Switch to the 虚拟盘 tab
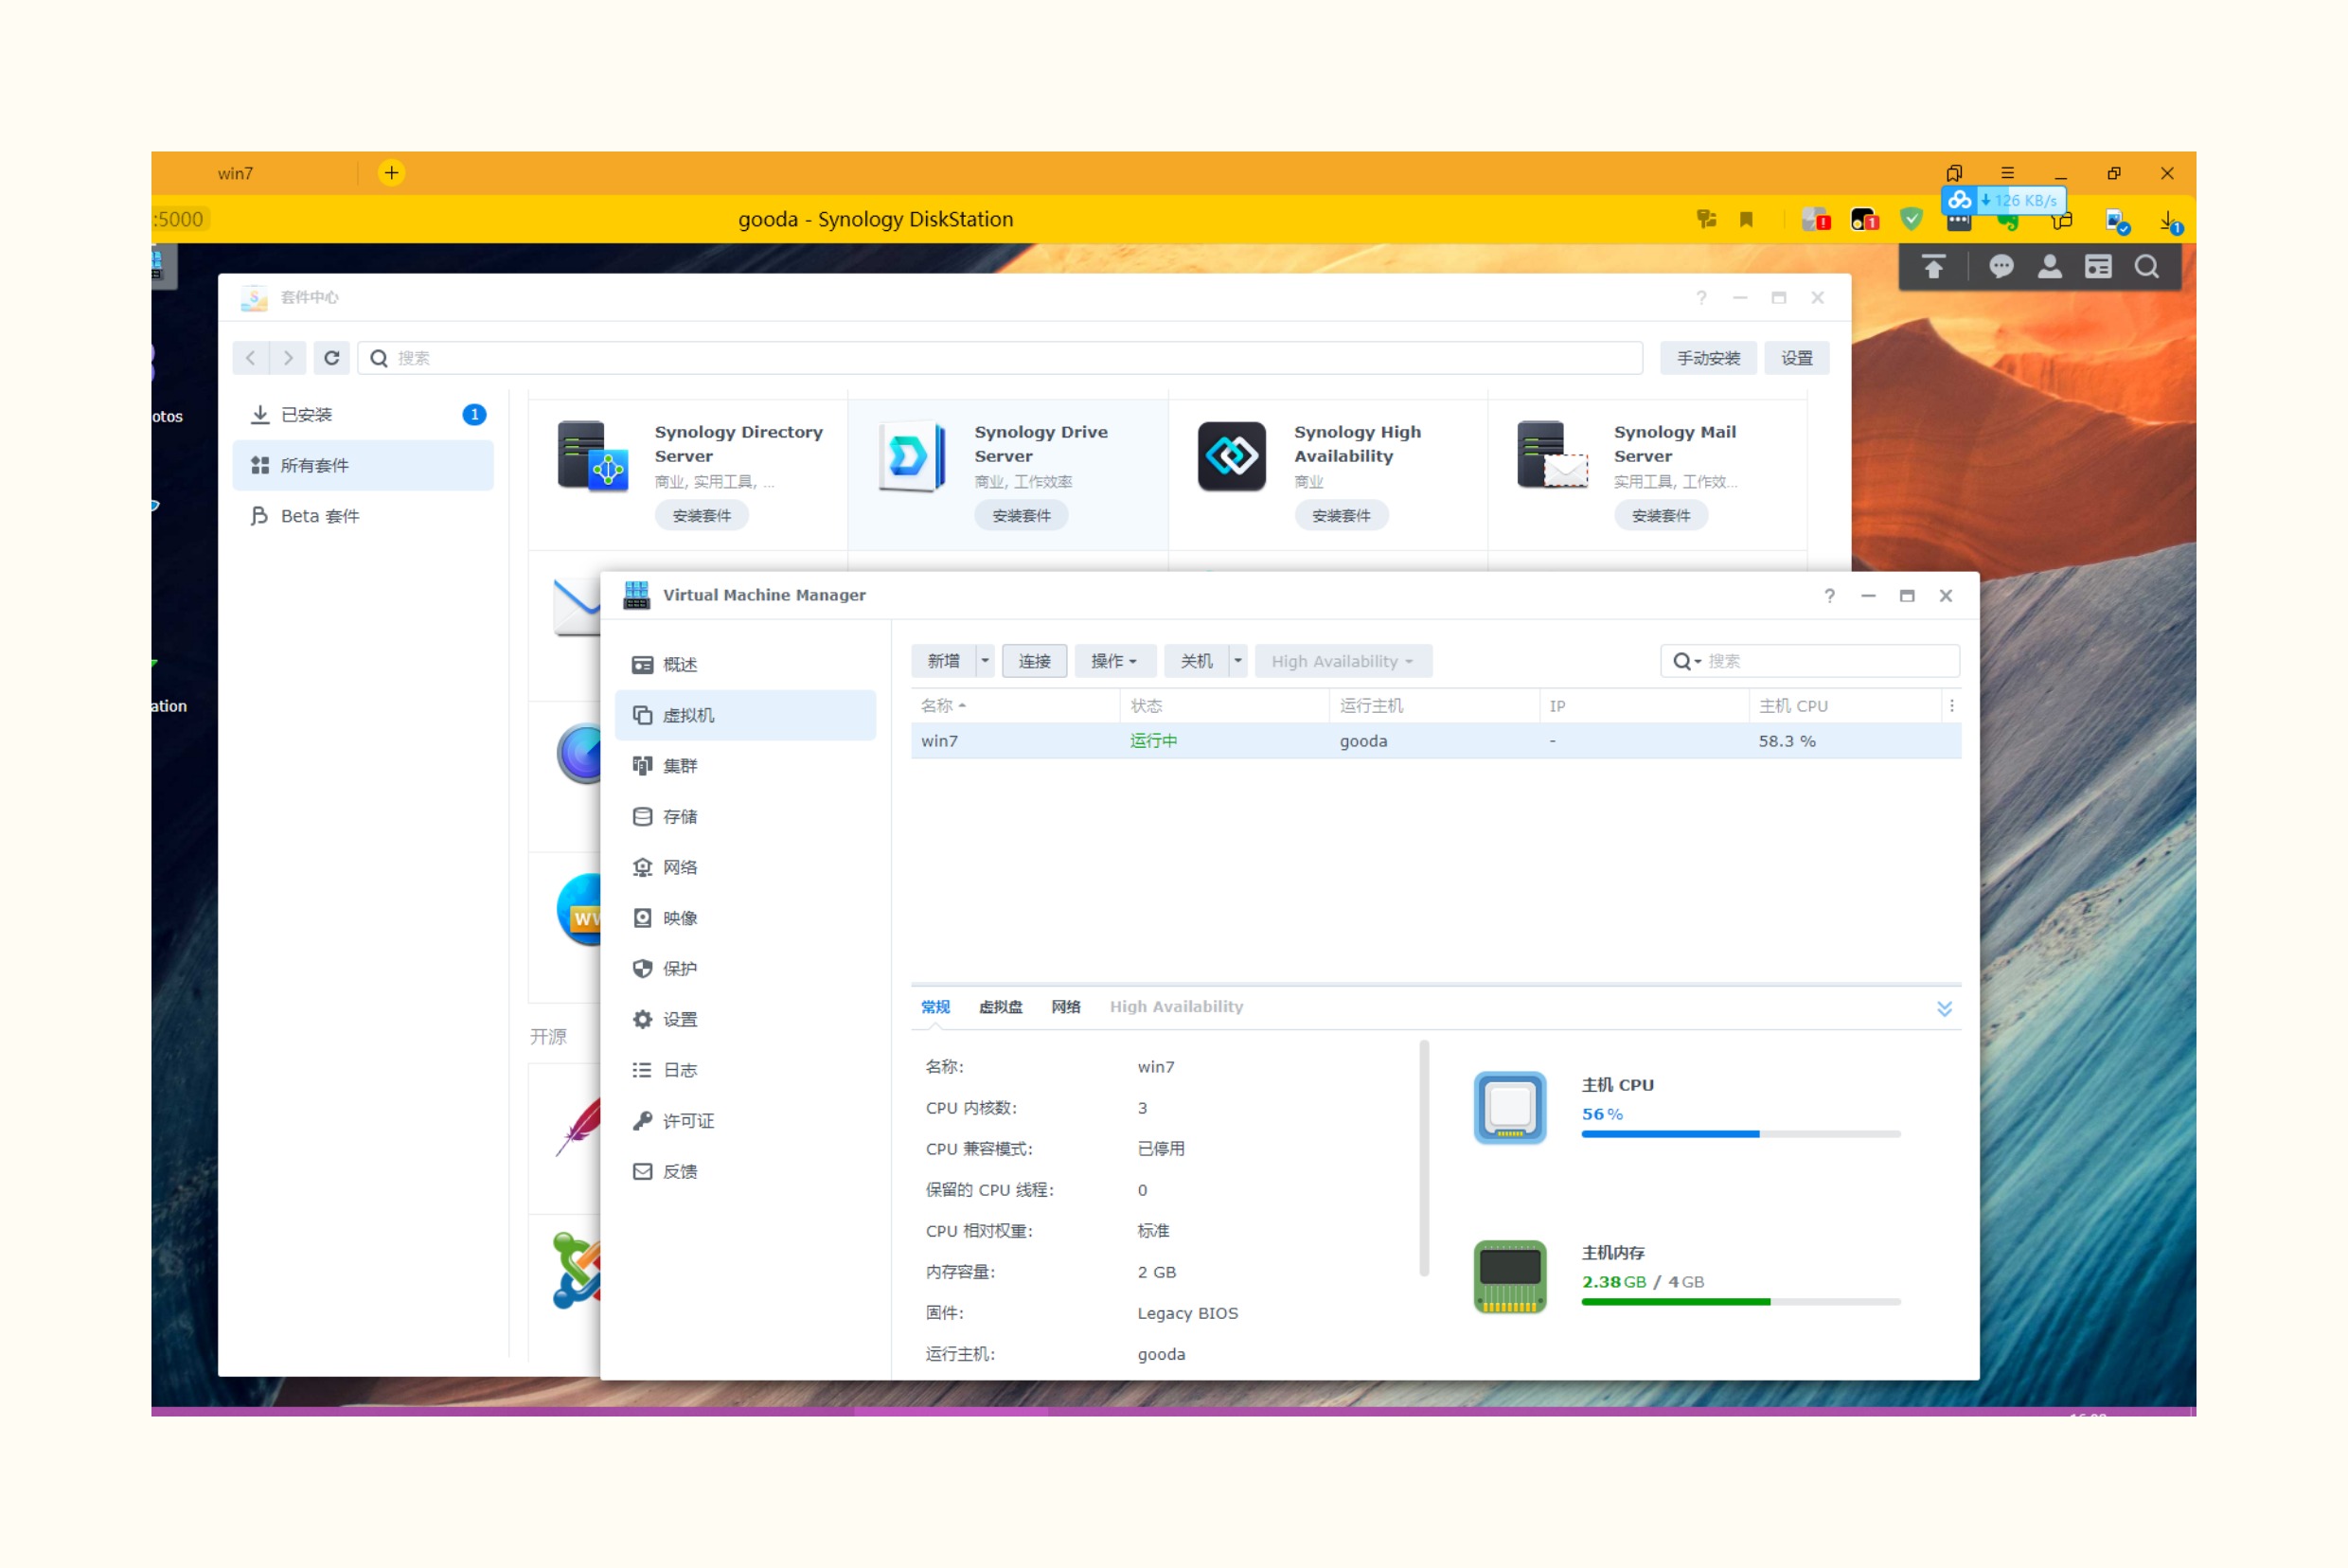2348x1568 pixels. [1000, 1007]
